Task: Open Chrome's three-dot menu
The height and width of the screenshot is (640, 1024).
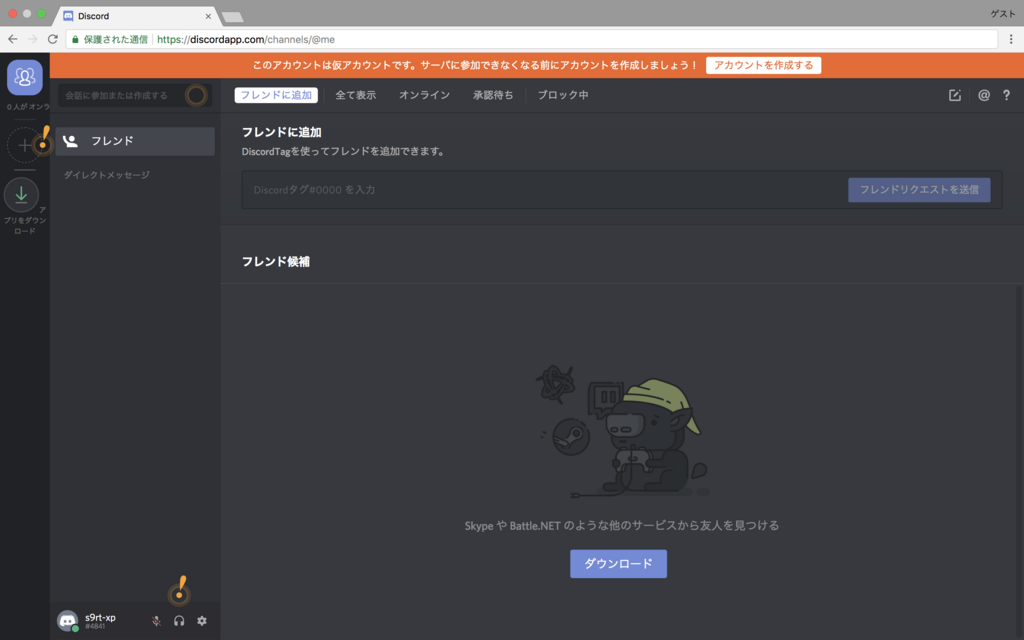Action: click(1011, 39)
